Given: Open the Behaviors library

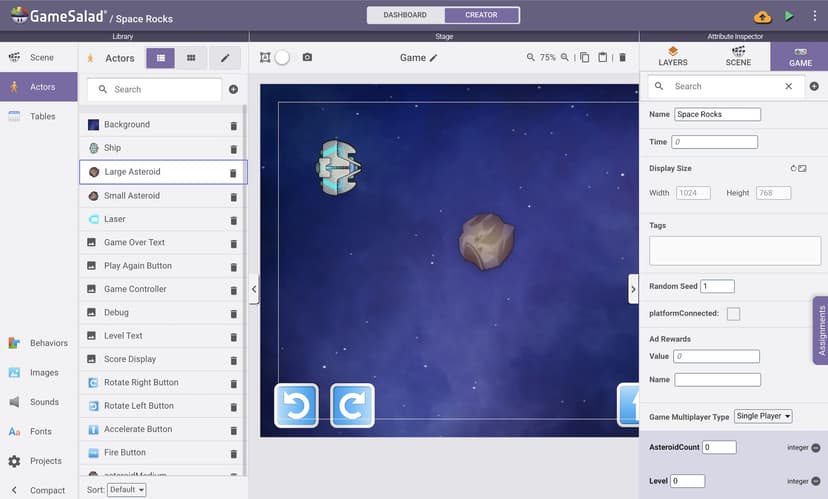Looking at the screenshot, I should click(39, 343).
